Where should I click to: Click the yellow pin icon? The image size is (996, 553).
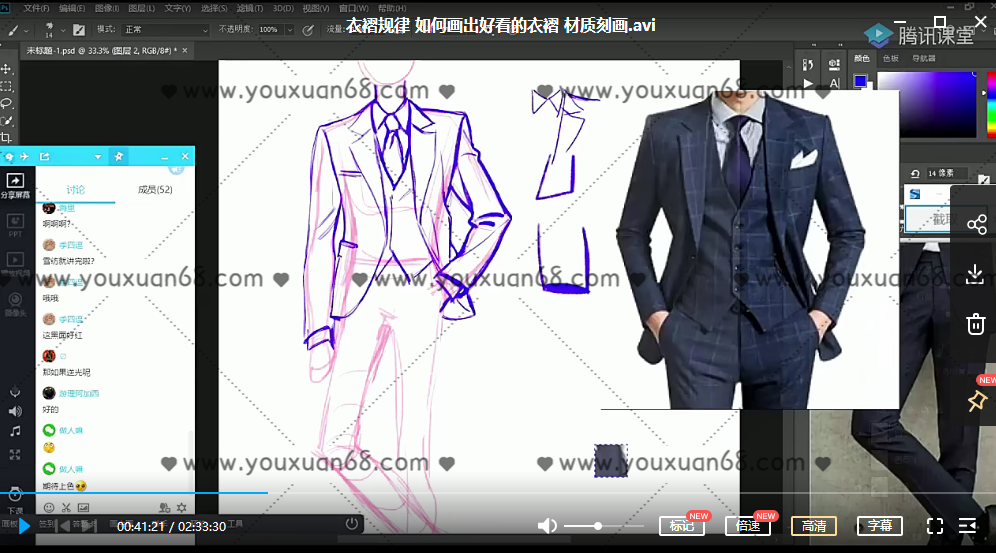[x=976, y=401]
